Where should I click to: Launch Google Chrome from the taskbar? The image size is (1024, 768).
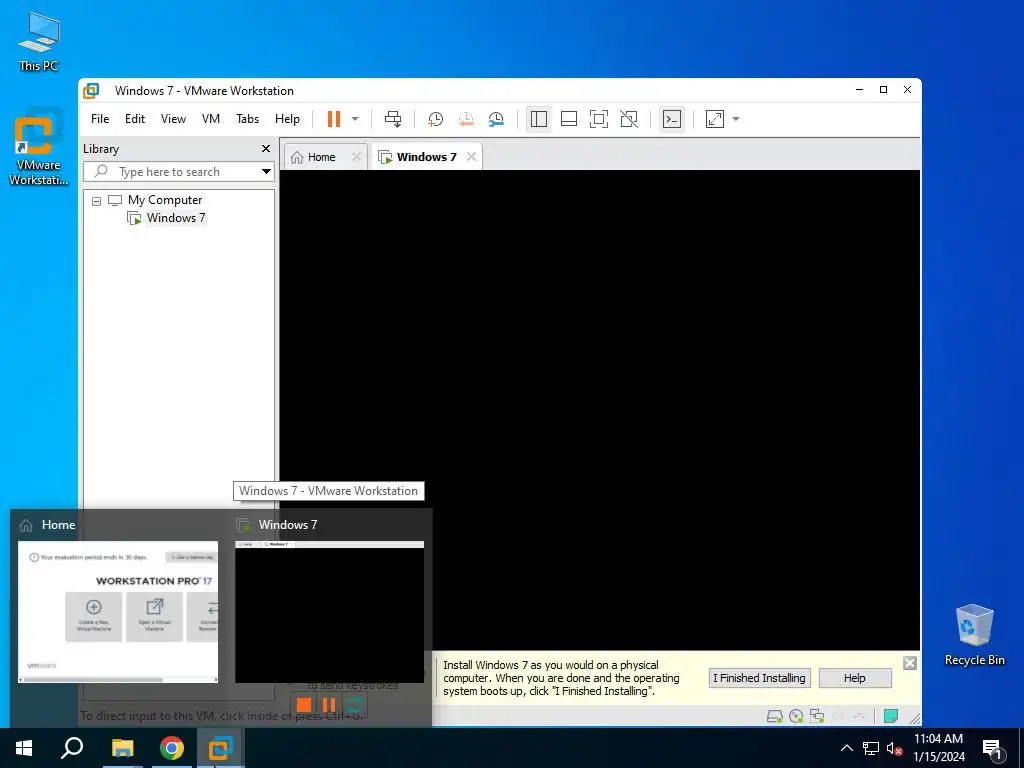pos(172,748)
